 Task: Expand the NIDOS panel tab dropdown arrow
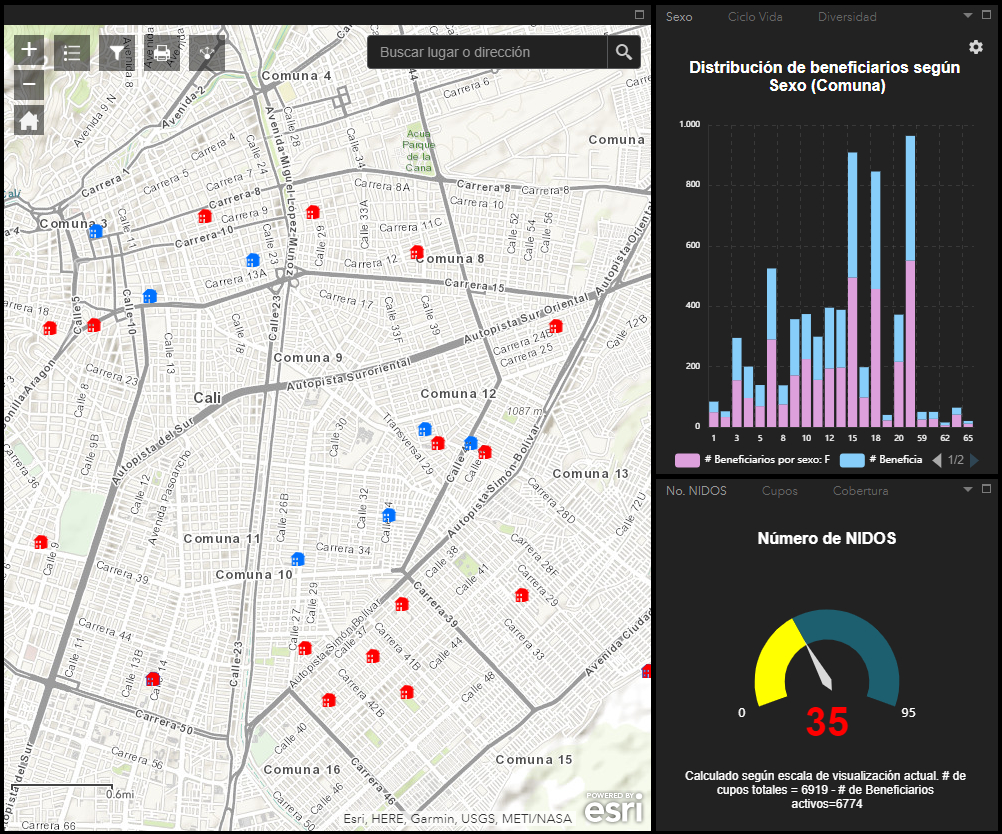point(968,490)
